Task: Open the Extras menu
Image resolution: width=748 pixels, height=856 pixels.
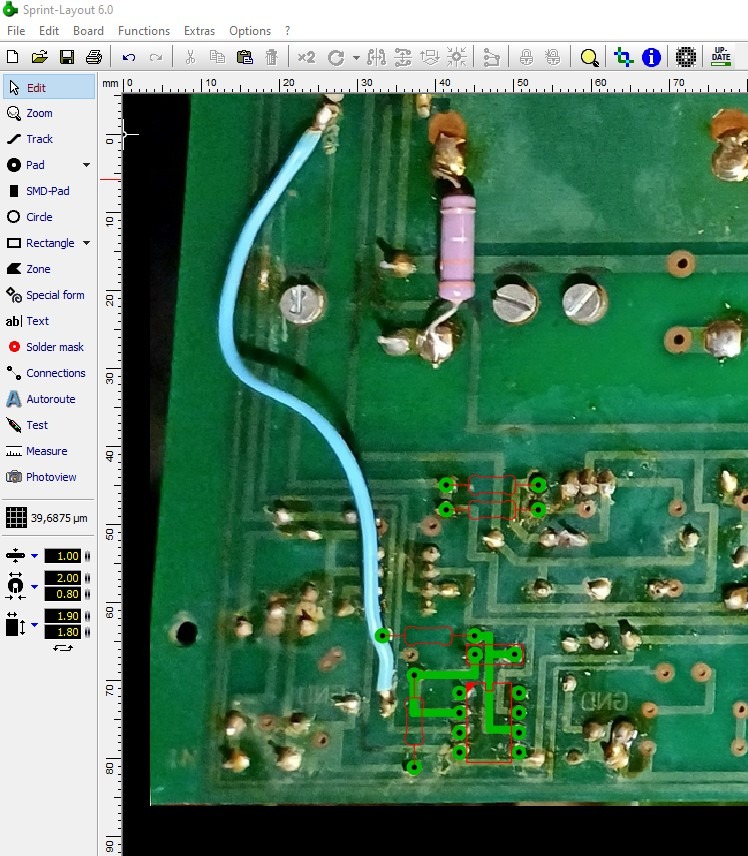Action: click(199, 31)
